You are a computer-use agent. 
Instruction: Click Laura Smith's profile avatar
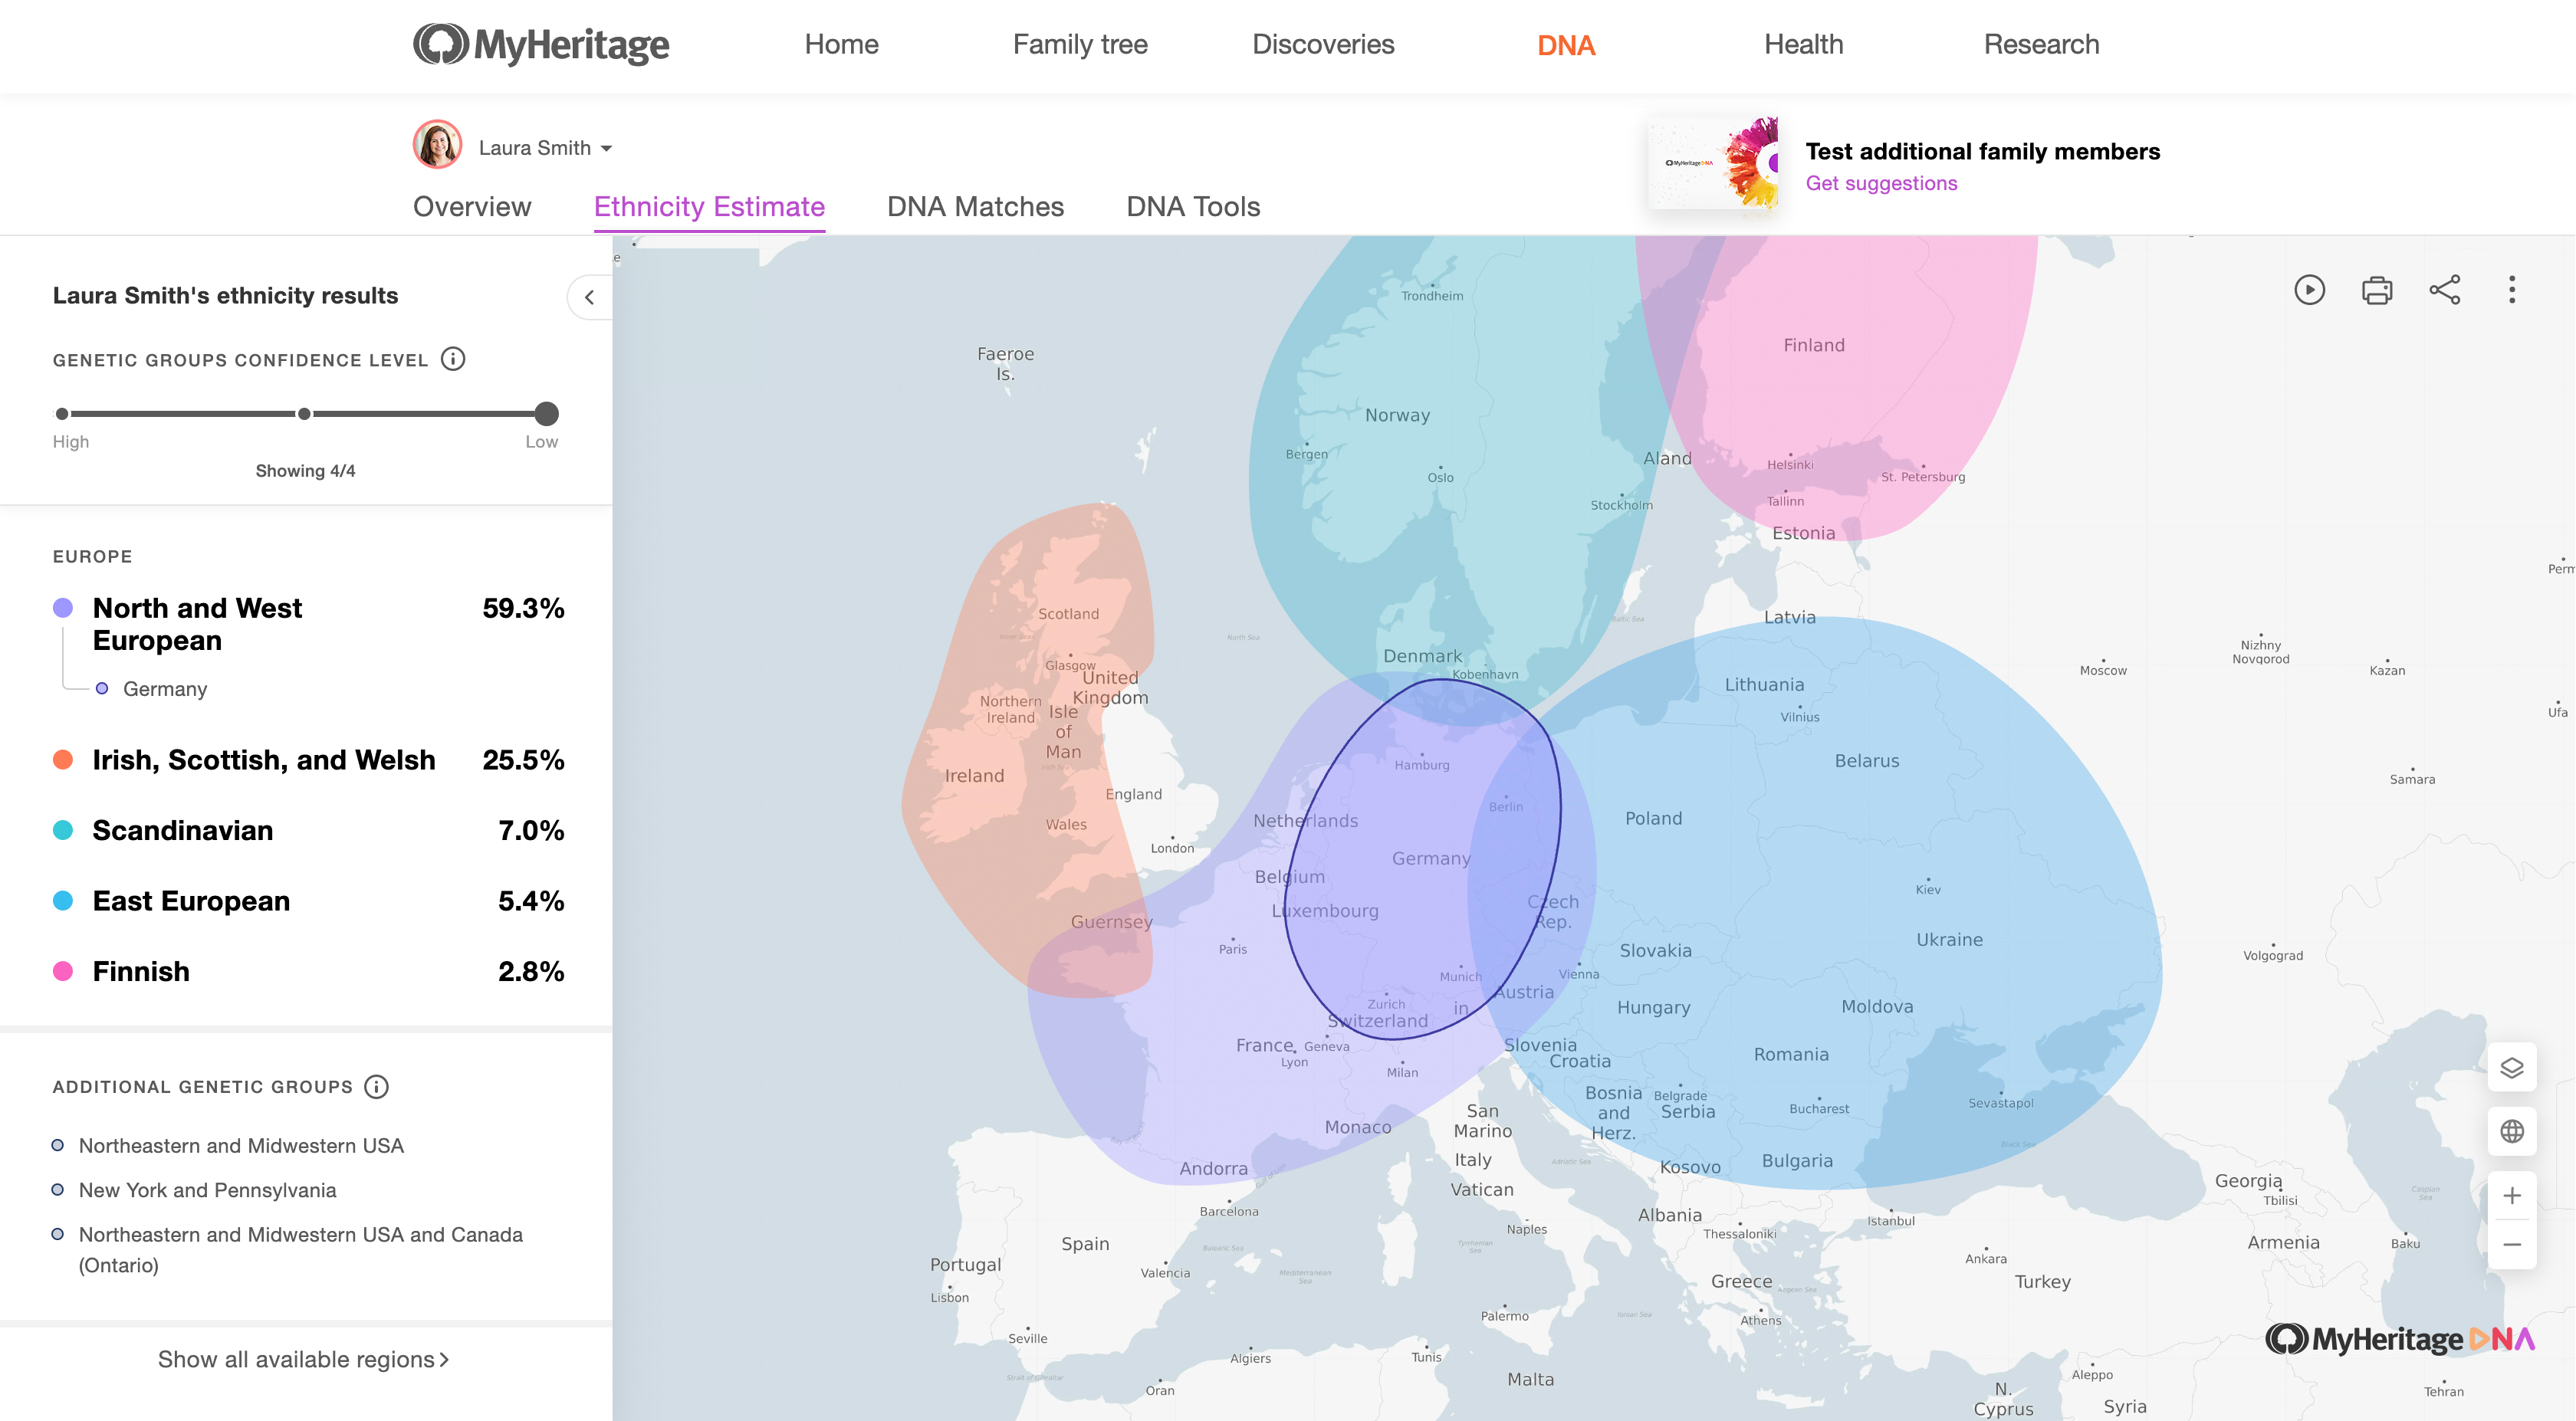click(437, 145)
